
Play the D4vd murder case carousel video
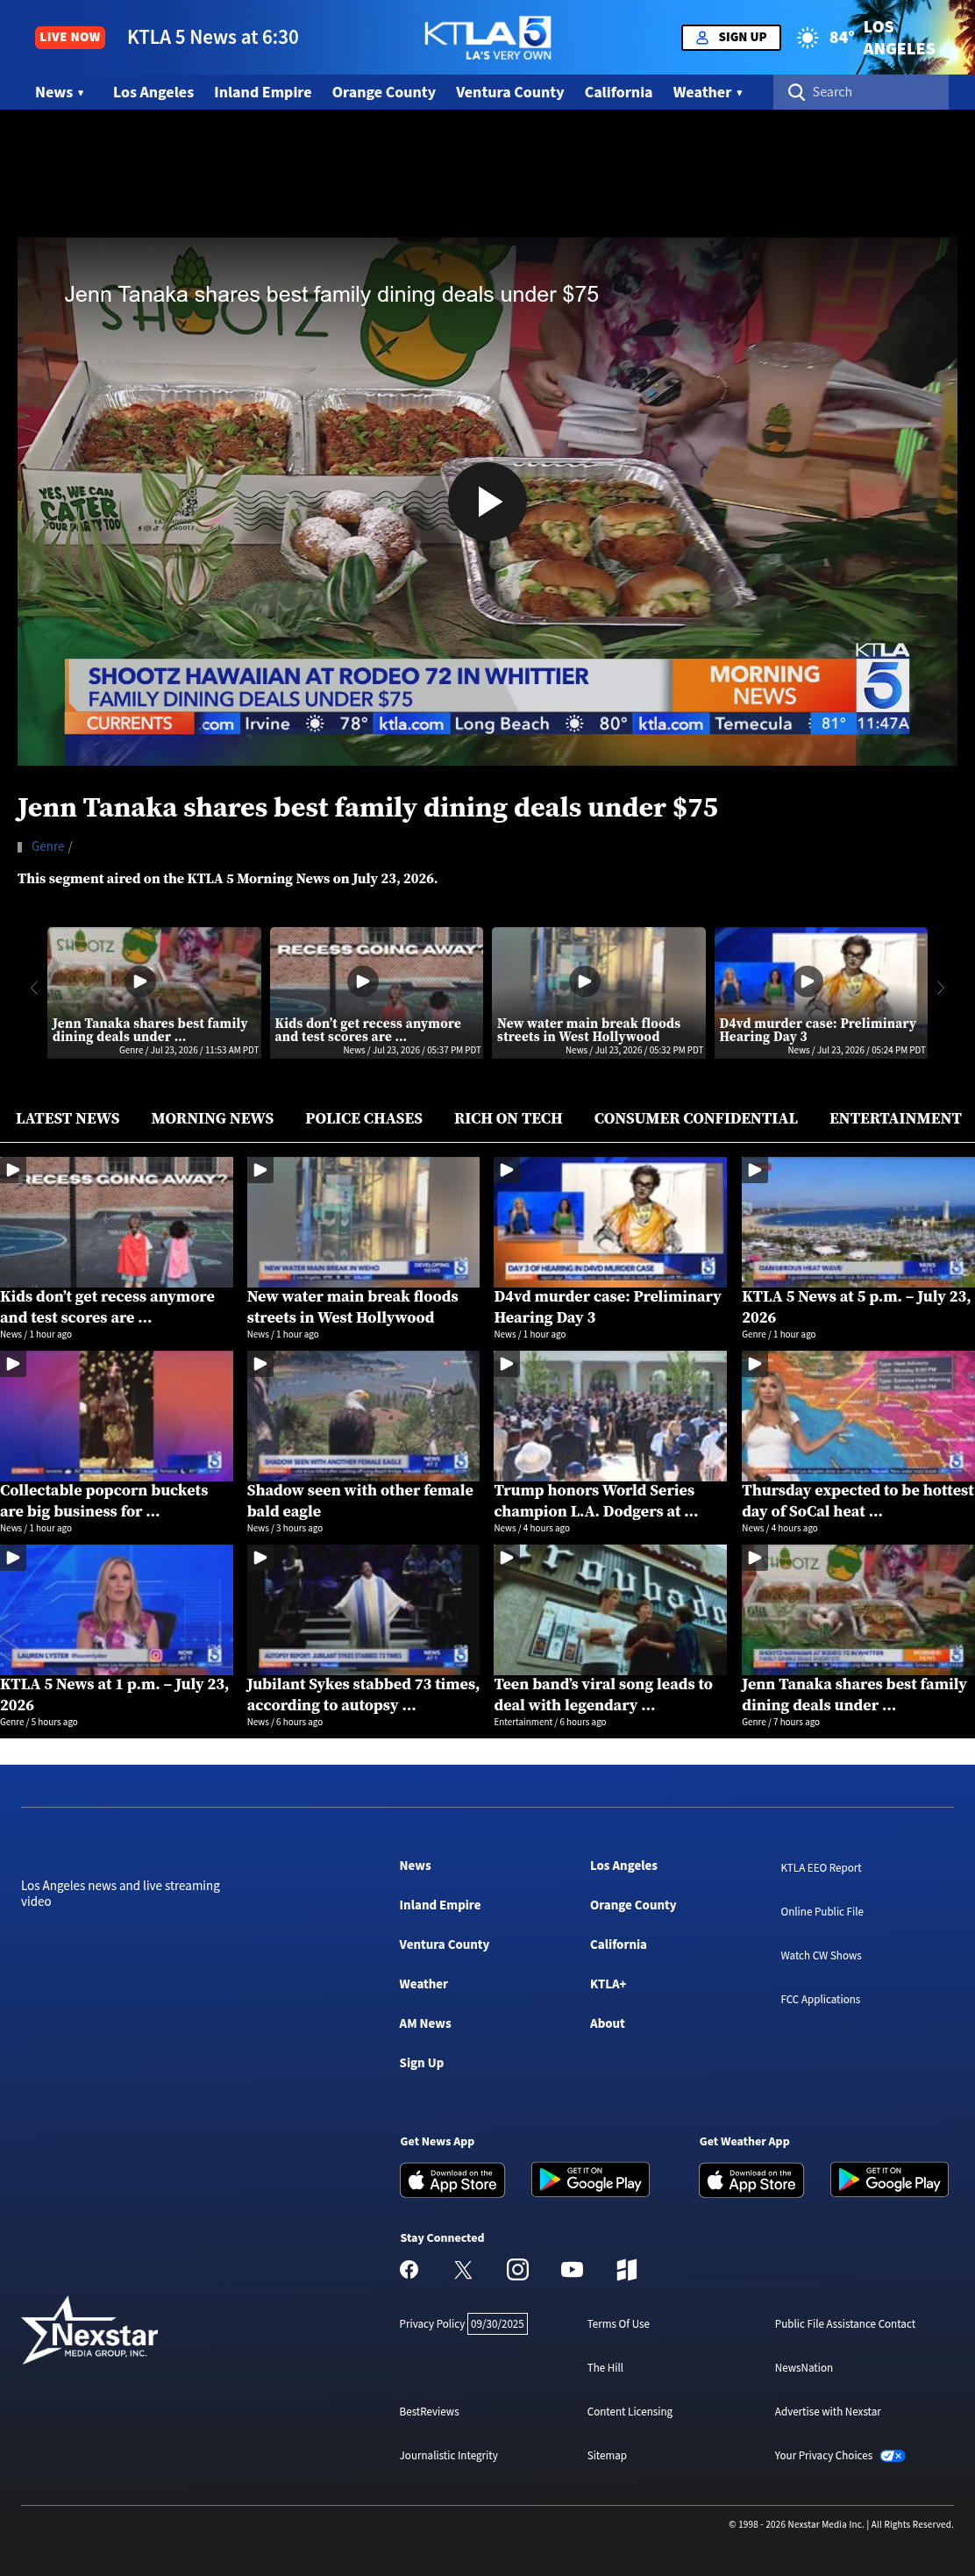click(807, 981)
